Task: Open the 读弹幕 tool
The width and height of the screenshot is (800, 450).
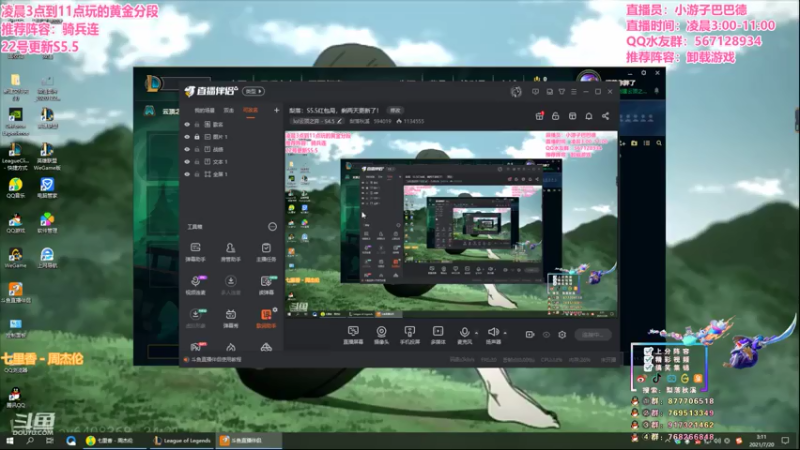Action: 266,285
